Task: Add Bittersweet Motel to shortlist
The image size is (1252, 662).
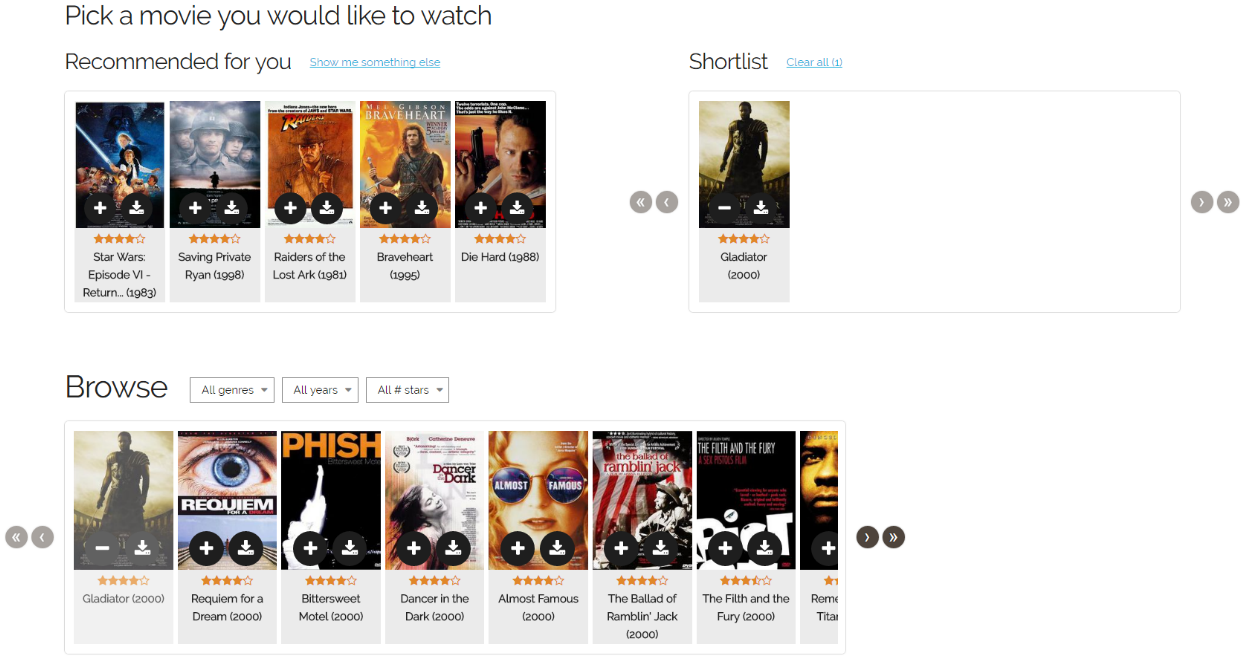Action: point(310,548)
